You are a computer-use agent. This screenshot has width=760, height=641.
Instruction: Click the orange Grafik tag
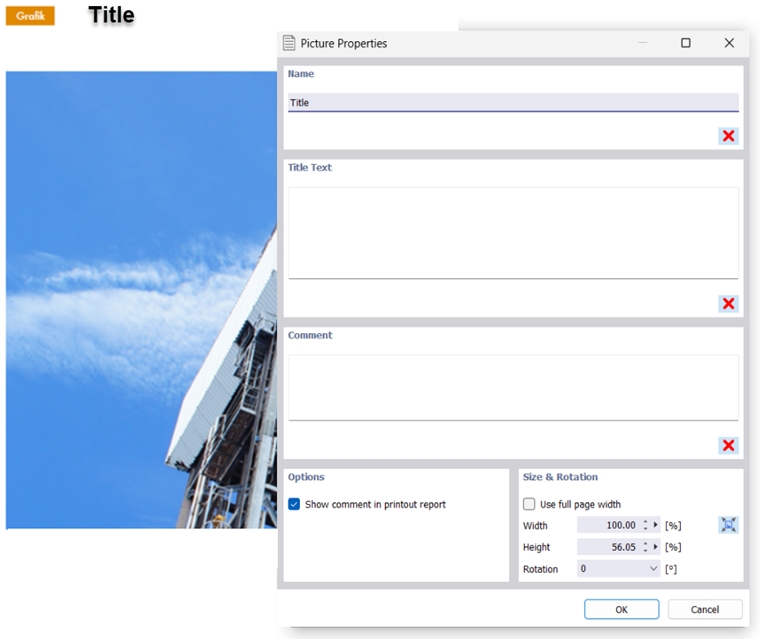click(30, 16)
